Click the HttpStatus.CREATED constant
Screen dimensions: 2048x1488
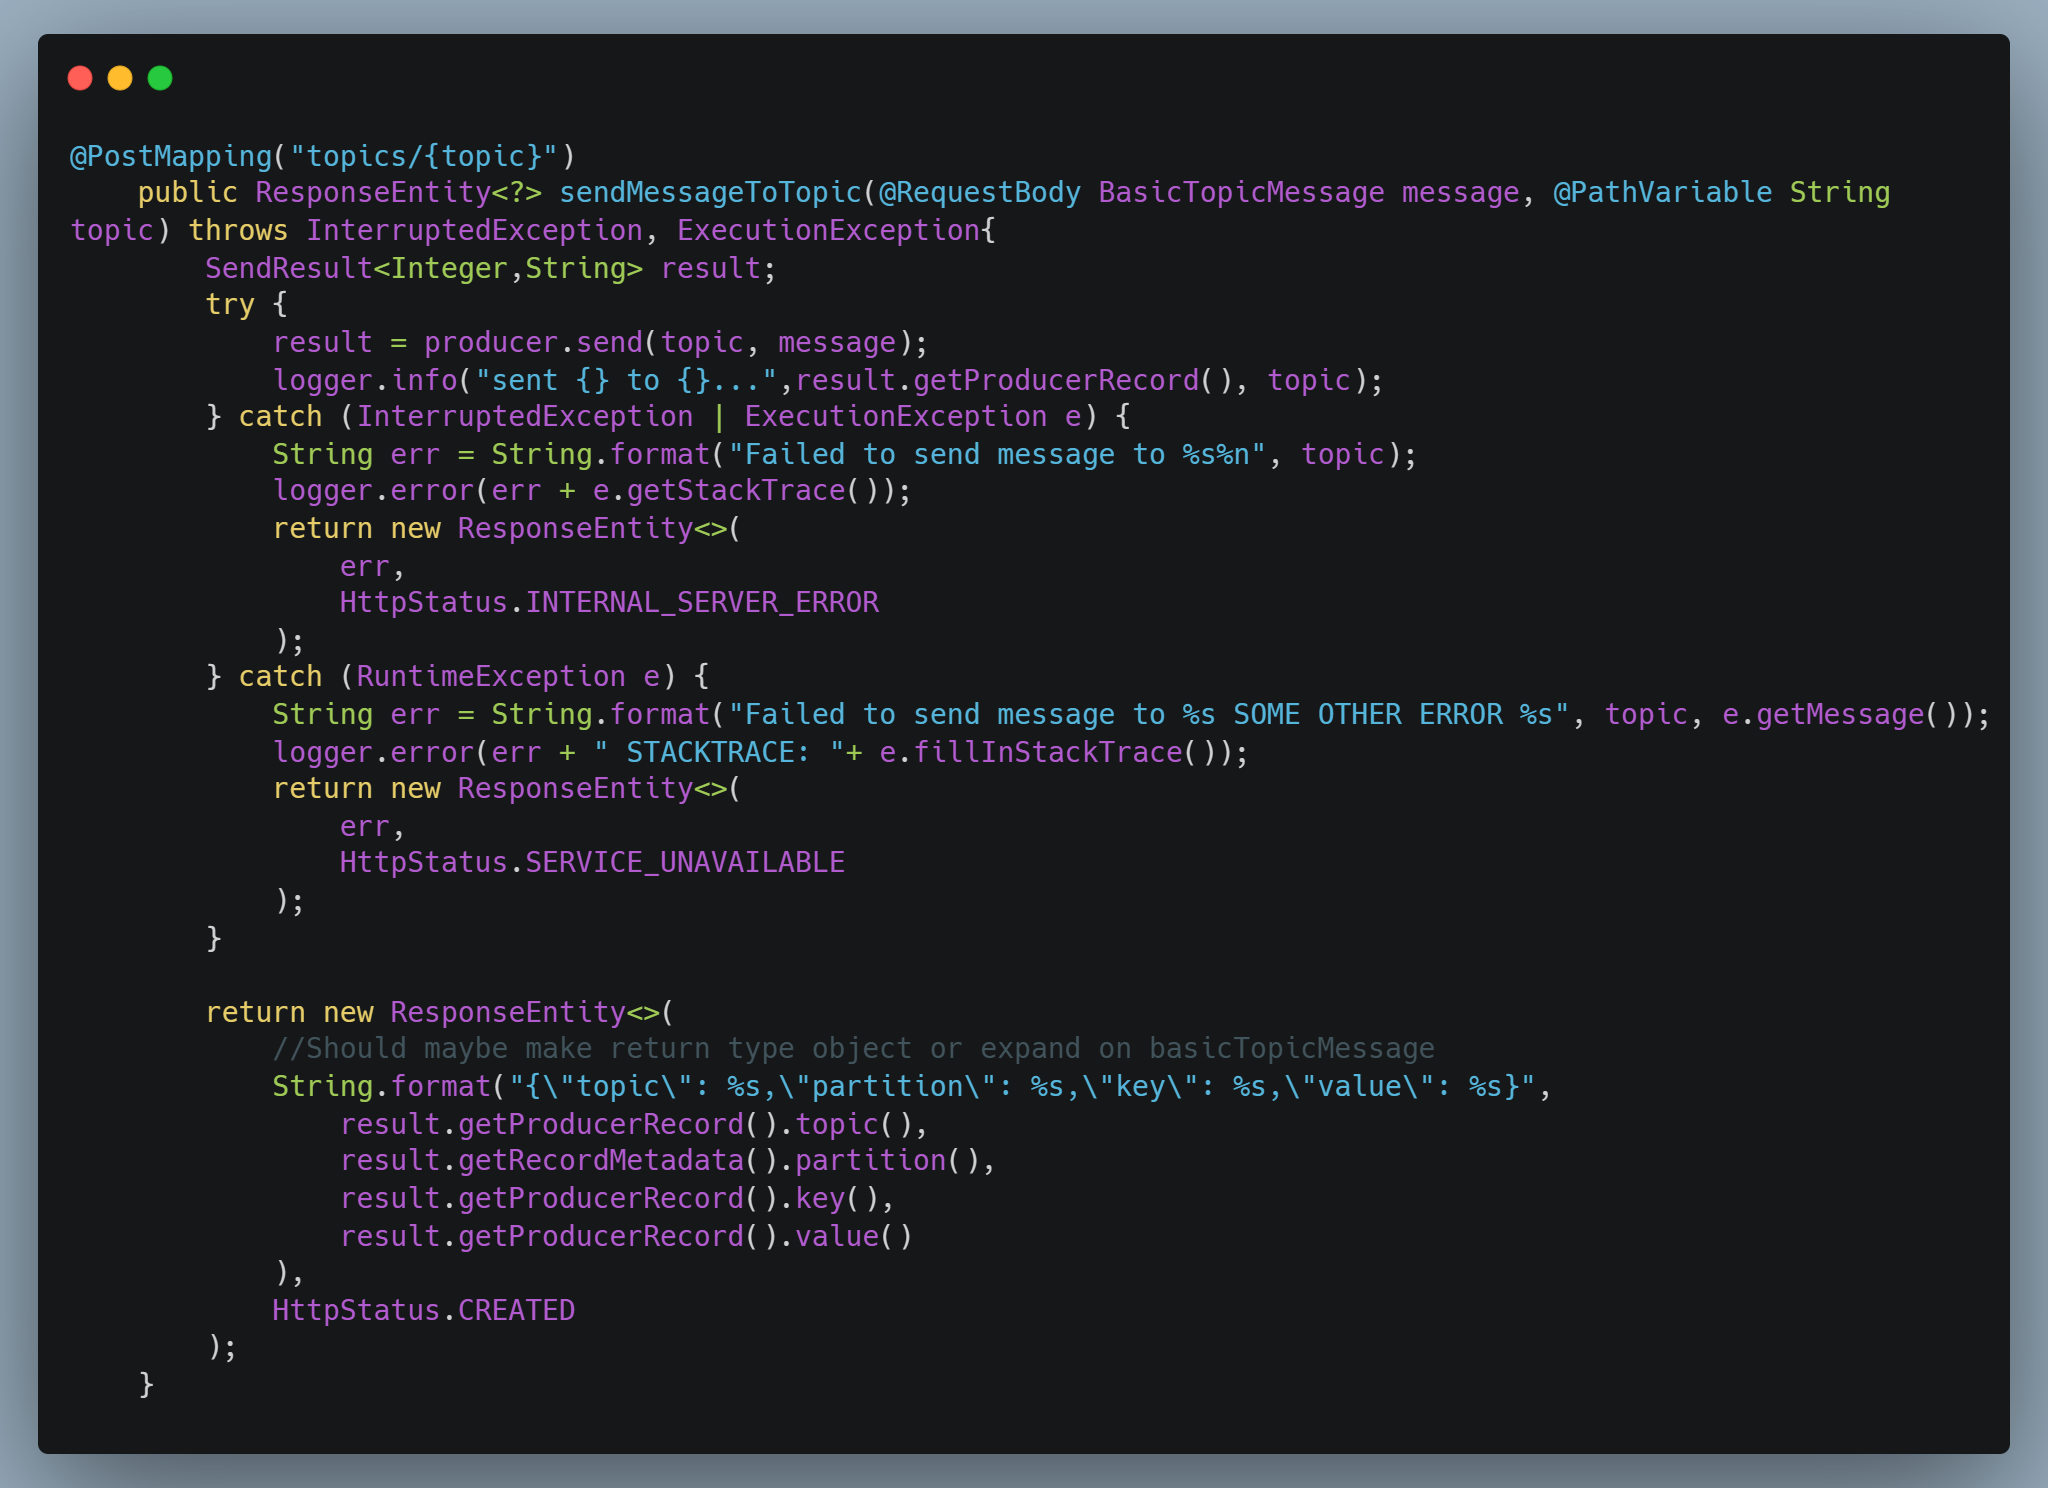pyautogui.click(x=423, y=1309)
